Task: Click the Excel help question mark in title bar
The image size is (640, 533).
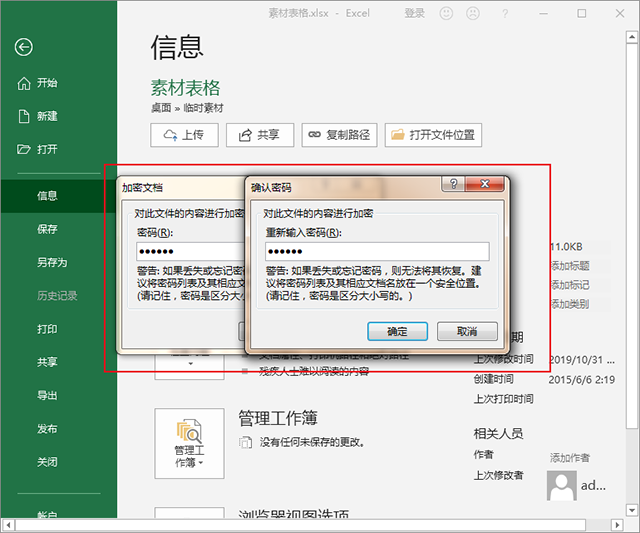Action: tap(505, 14)
